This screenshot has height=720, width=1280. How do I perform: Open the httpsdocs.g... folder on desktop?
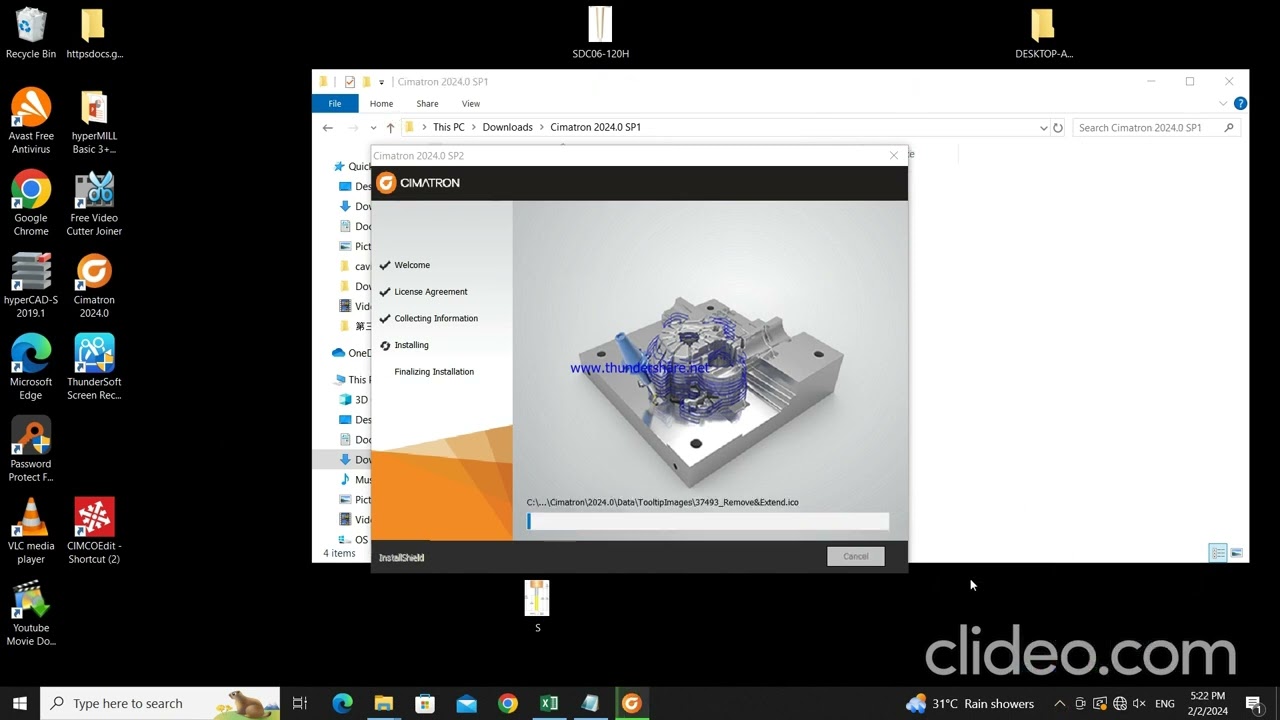point(94,33)
